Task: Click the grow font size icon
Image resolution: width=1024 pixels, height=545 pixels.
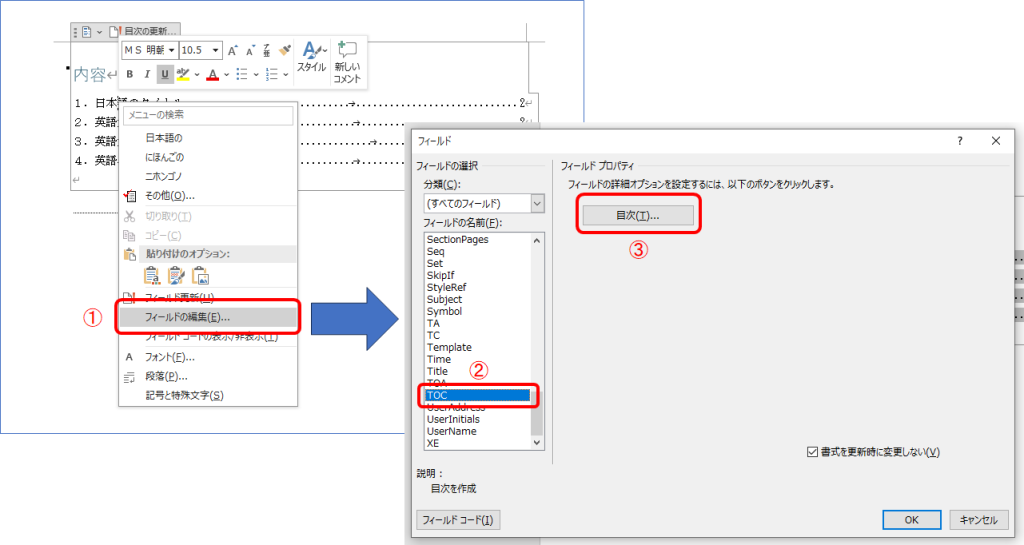Action: [232, 50]
